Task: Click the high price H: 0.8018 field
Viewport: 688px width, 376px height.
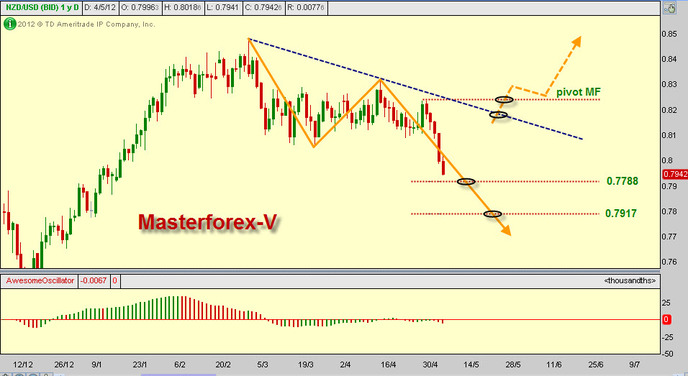Action: [x=183, y=7]
